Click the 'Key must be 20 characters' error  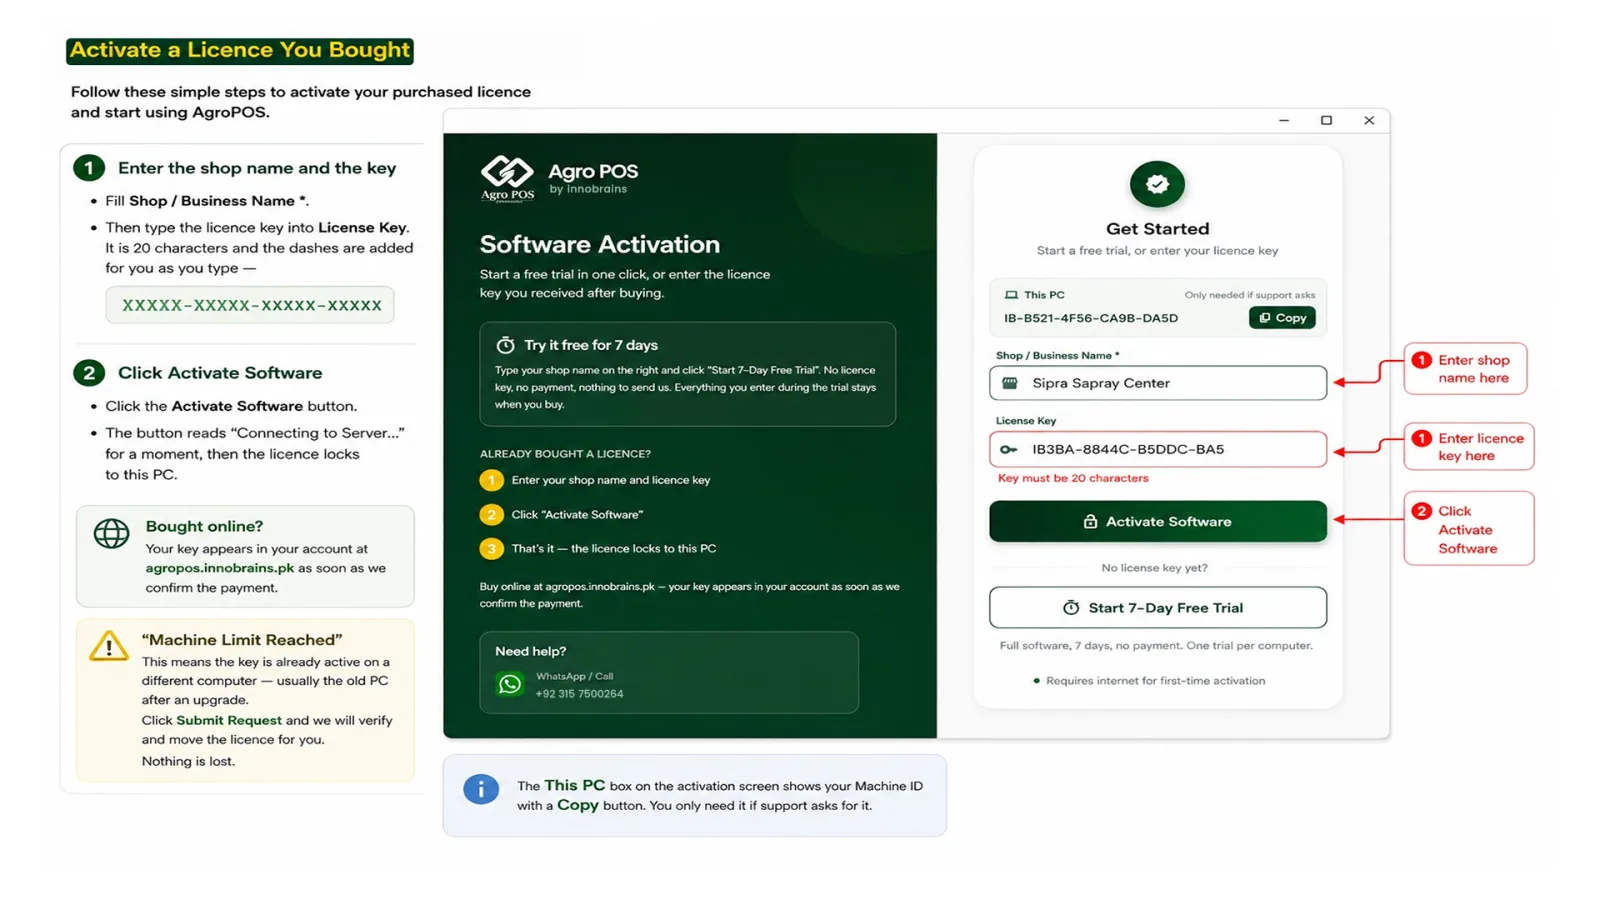[x=1073, y=478]
